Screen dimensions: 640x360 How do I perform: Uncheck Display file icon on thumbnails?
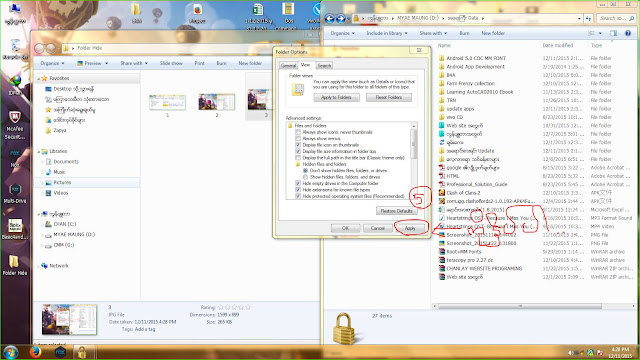(298, 145)
